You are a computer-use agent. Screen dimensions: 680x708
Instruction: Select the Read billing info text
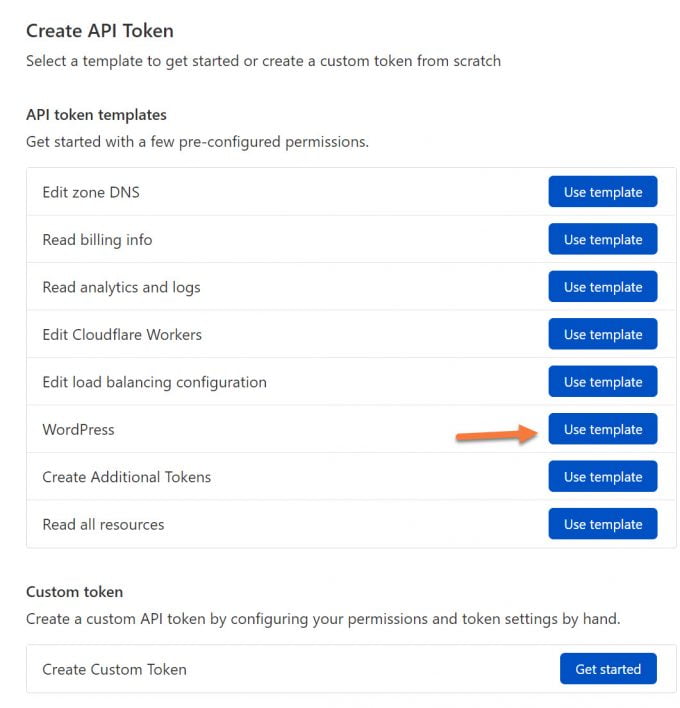coord(97,240)
